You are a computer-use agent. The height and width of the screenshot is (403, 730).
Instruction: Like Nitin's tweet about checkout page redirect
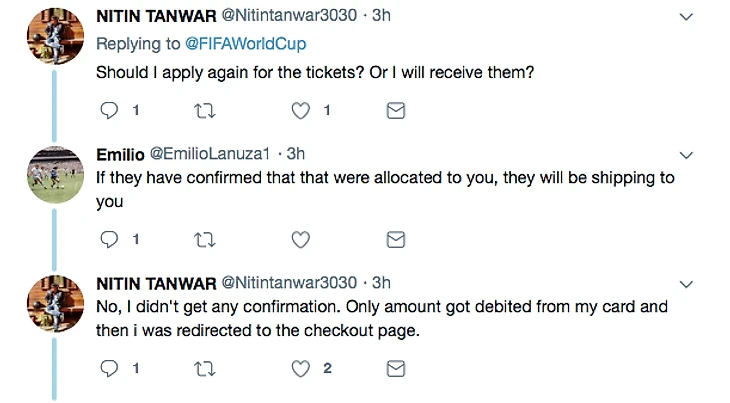tap(300, 369)
